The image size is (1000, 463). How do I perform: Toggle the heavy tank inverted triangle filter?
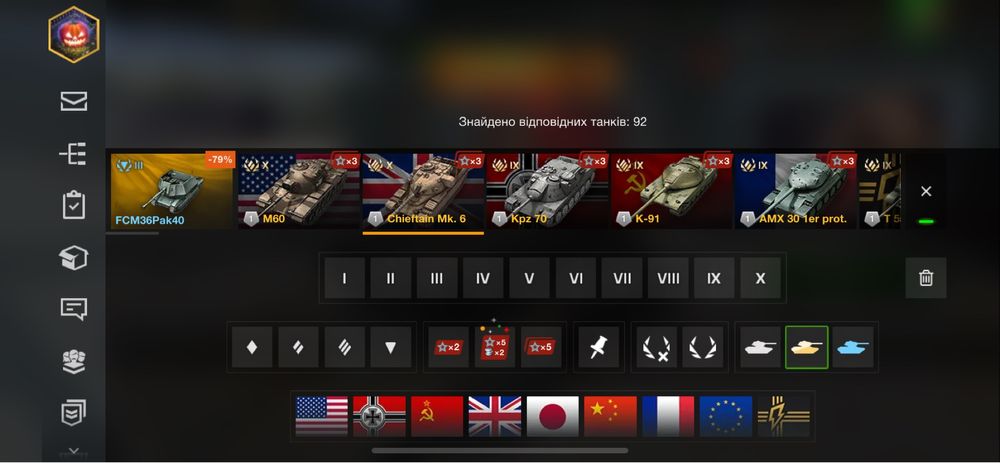(x=391, y=347)
